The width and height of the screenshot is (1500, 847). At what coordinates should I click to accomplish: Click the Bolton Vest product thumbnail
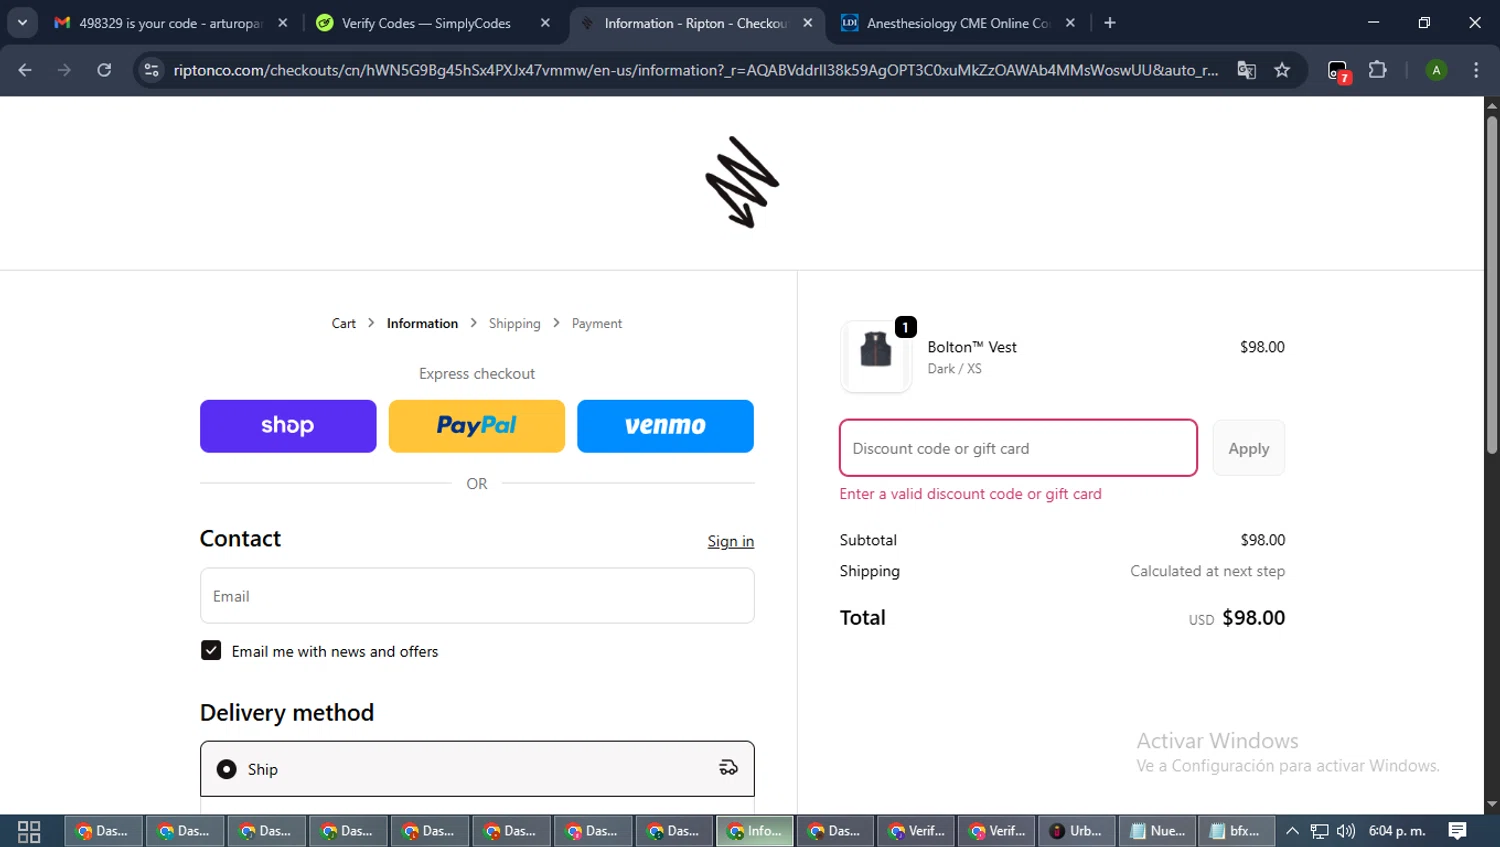click(876, 356)
